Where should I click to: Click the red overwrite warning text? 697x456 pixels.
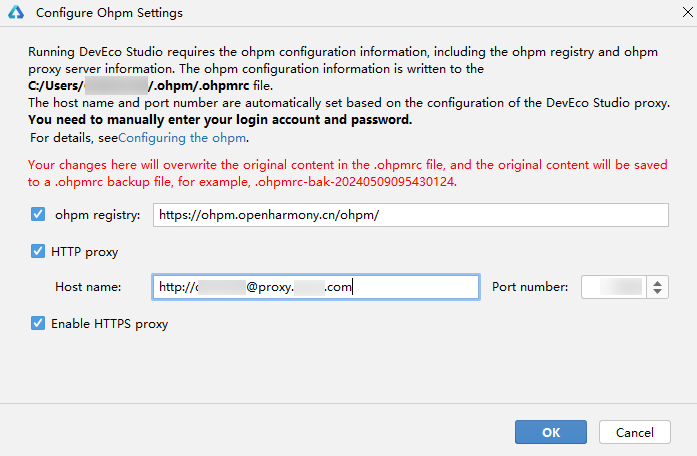[340, 173]
